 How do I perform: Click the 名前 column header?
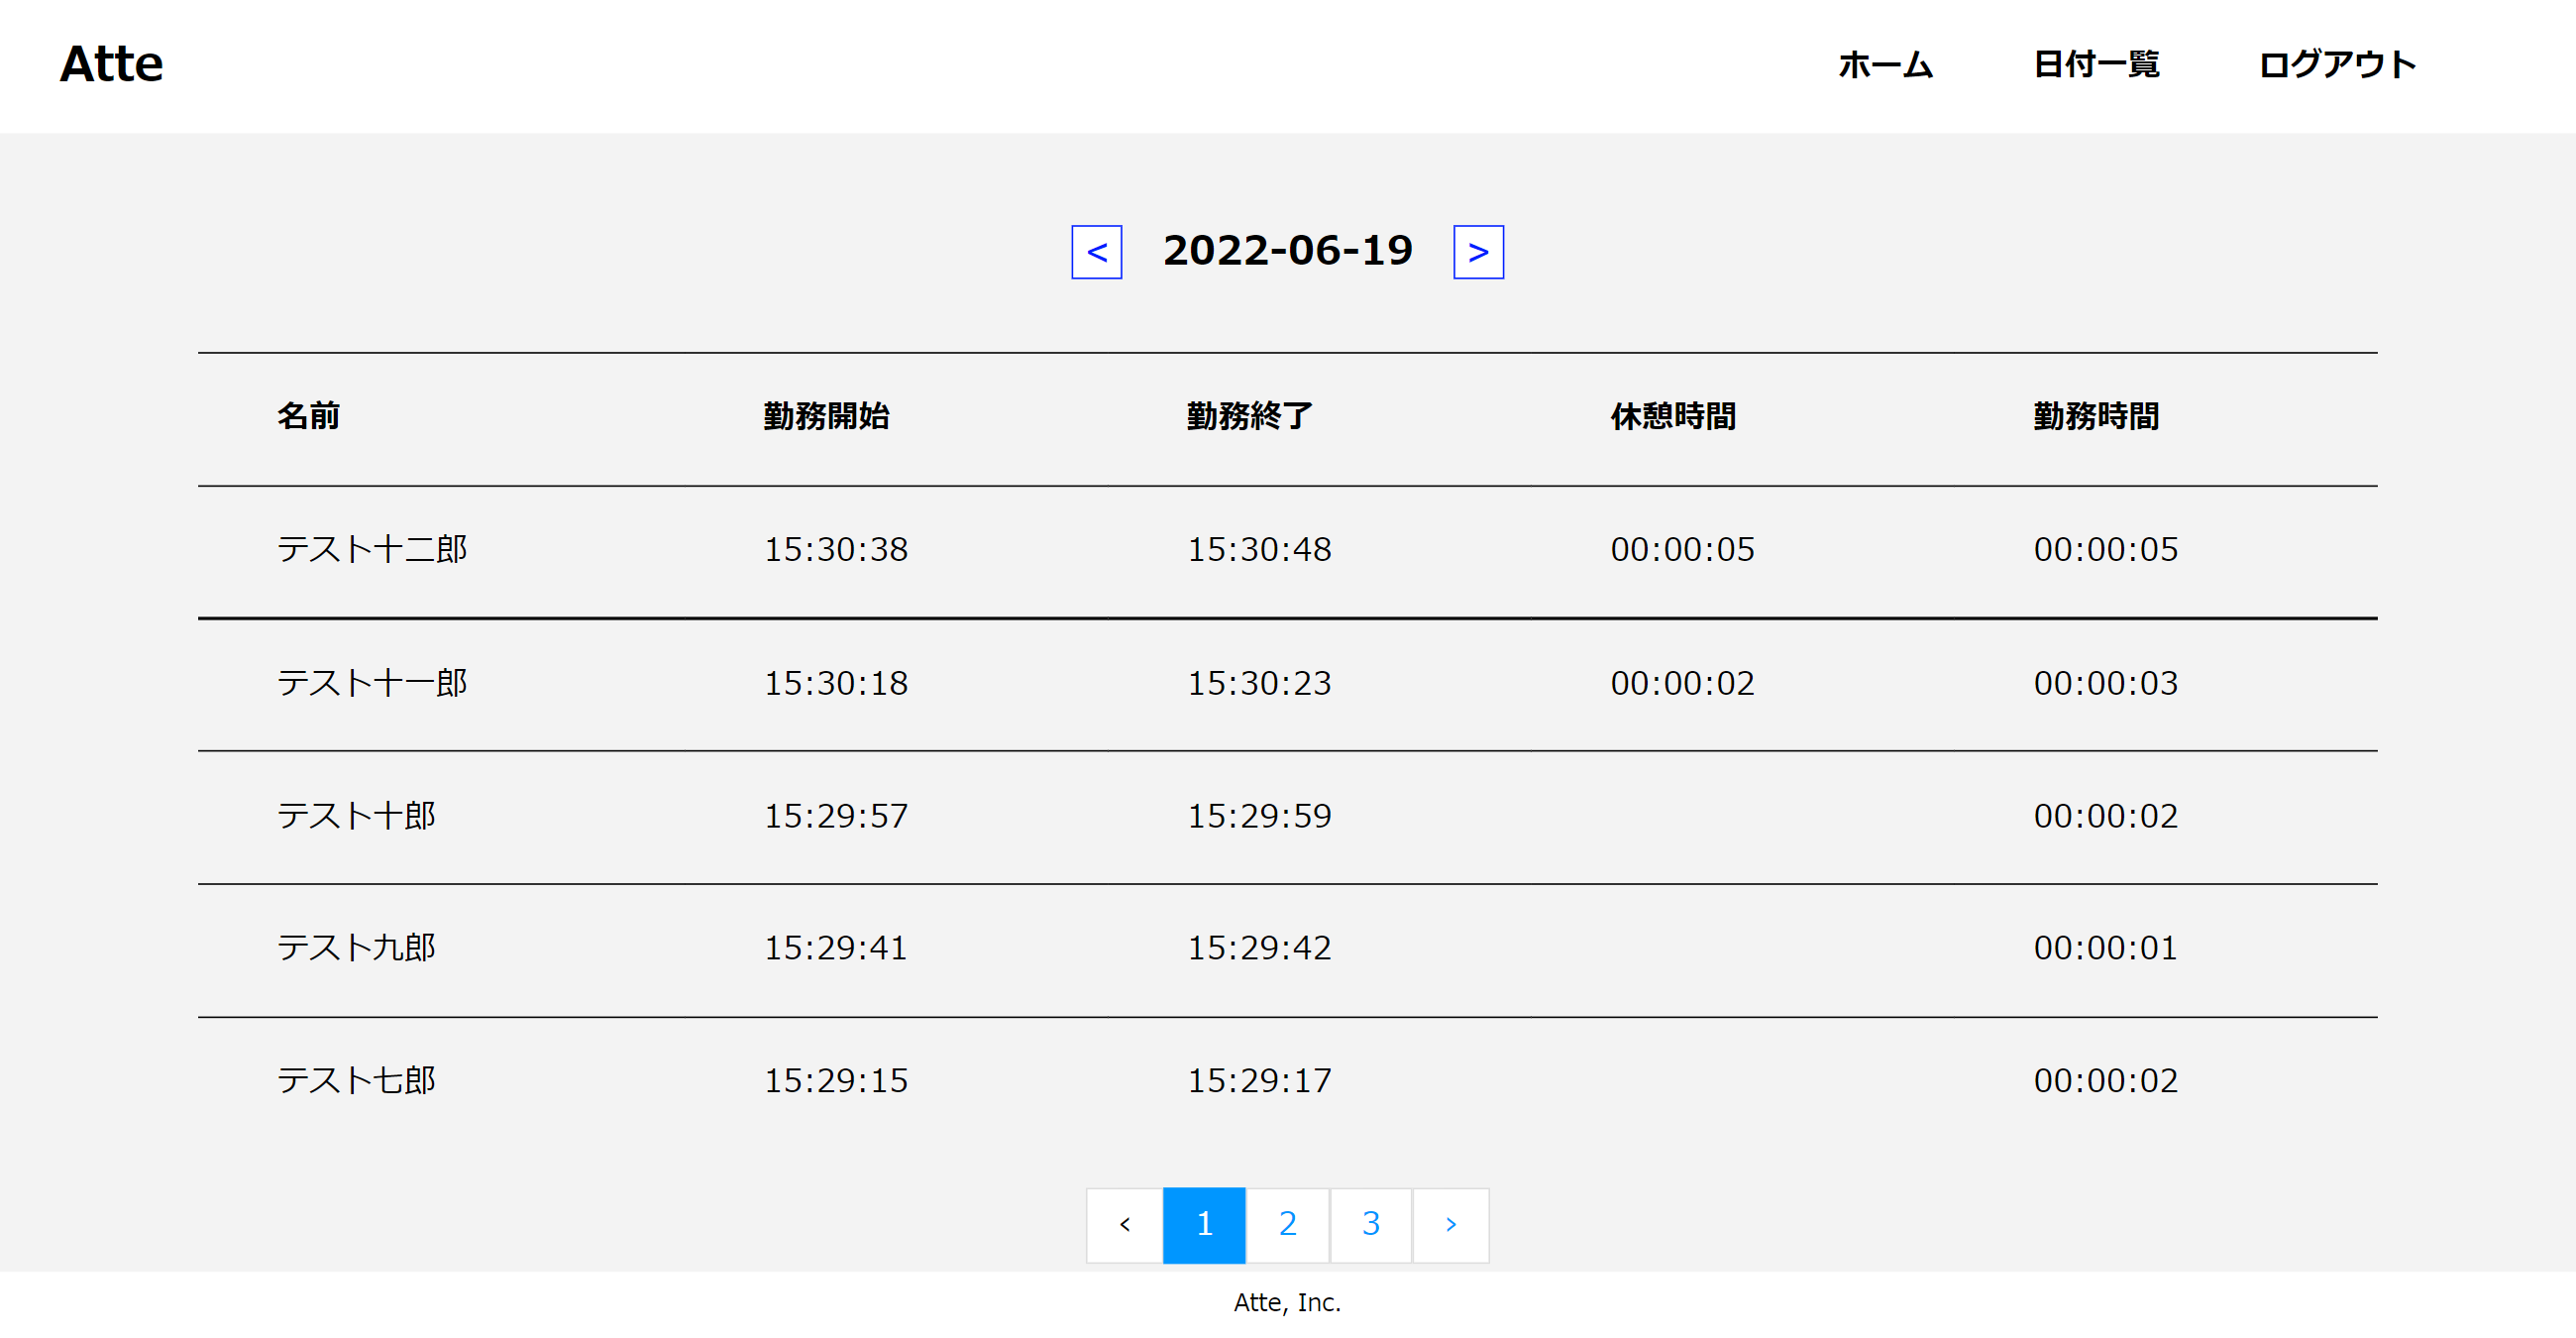pos(307,417)
